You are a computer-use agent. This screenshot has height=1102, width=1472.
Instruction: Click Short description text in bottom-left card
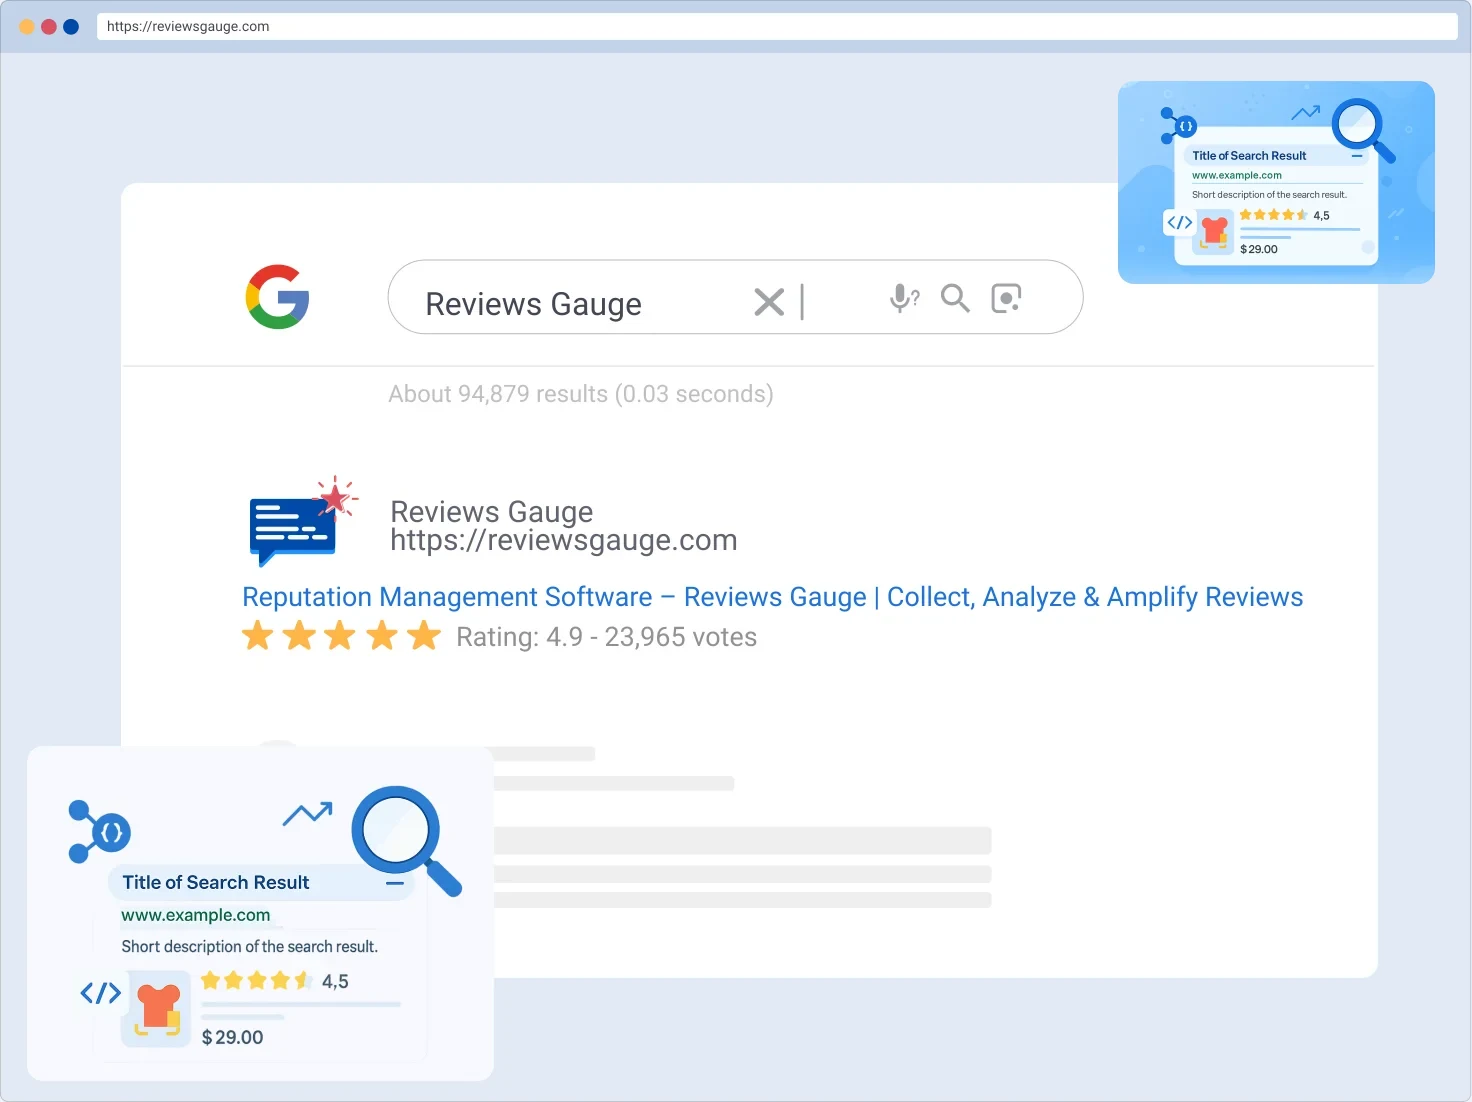pyautogui.click(x=250, y=947)
